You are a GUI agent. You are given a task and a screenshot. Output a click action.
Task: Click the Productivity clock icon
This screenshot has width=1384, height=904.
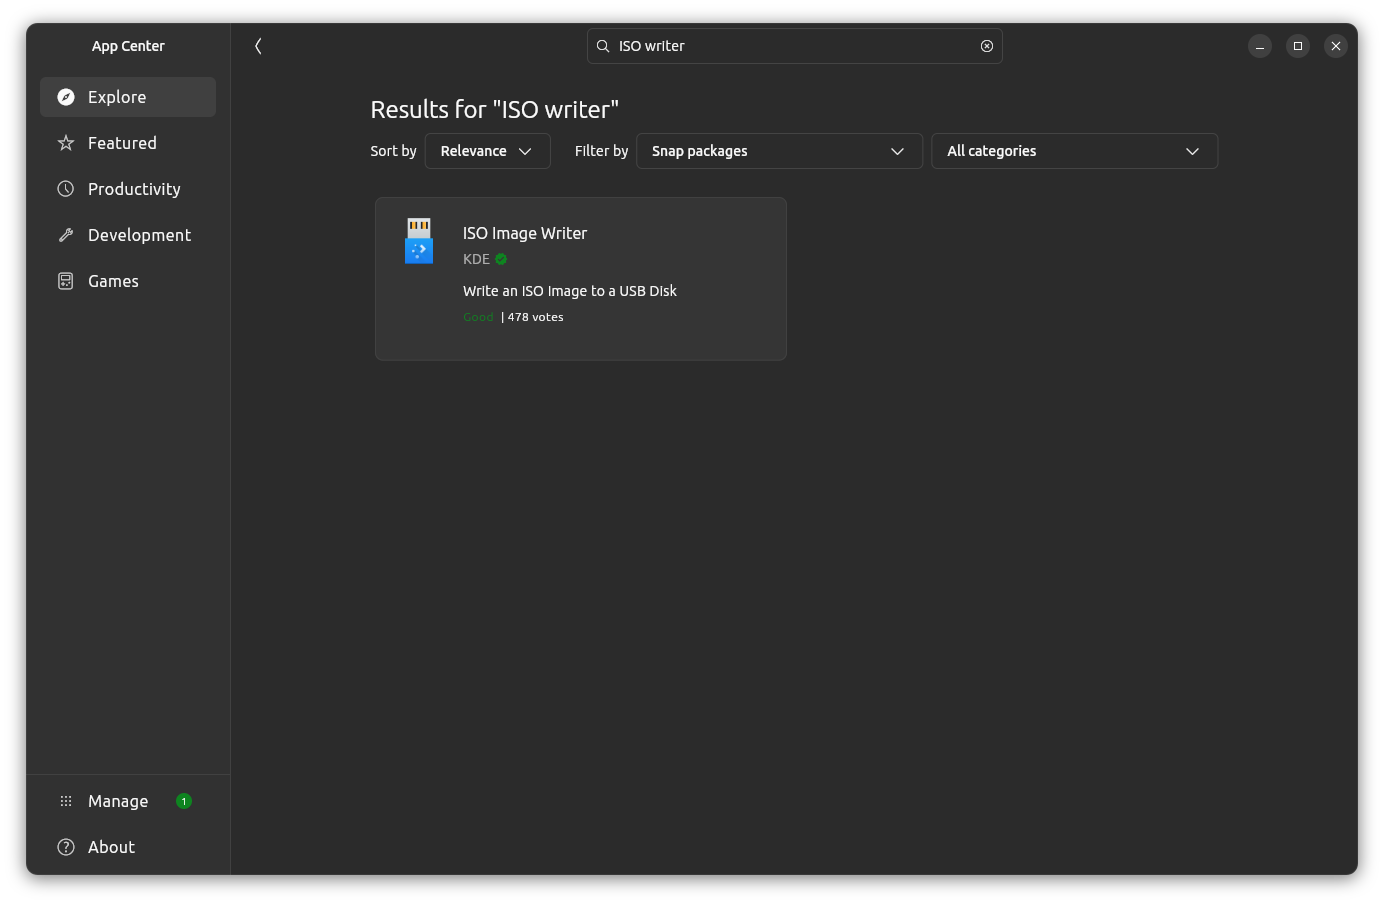coord(66,189)
